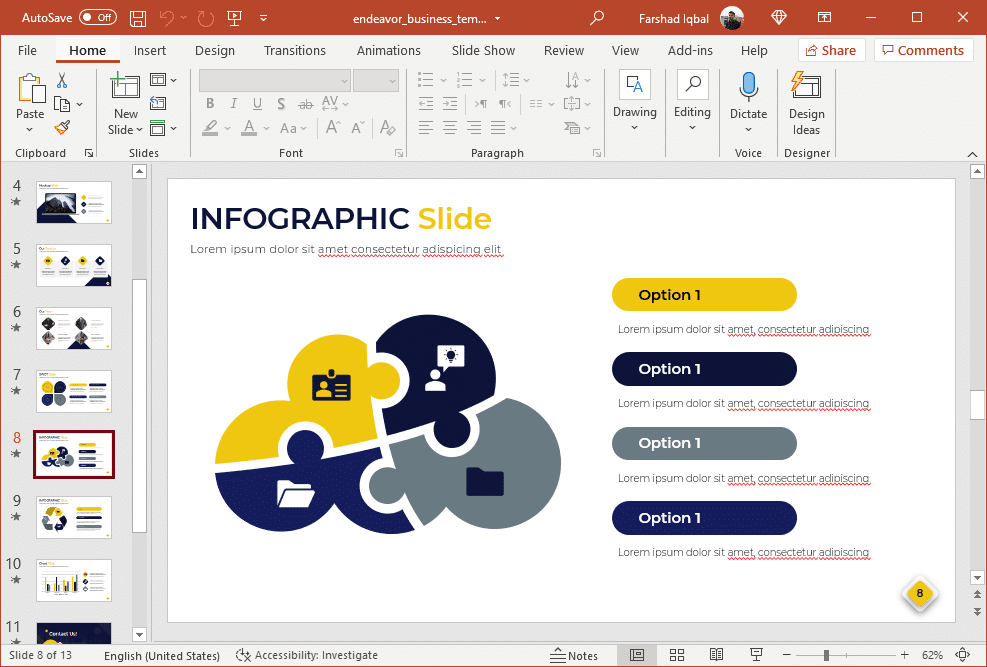Switch to Insert tab
This screenshot has height=667, width=987.
coord(150,50)
